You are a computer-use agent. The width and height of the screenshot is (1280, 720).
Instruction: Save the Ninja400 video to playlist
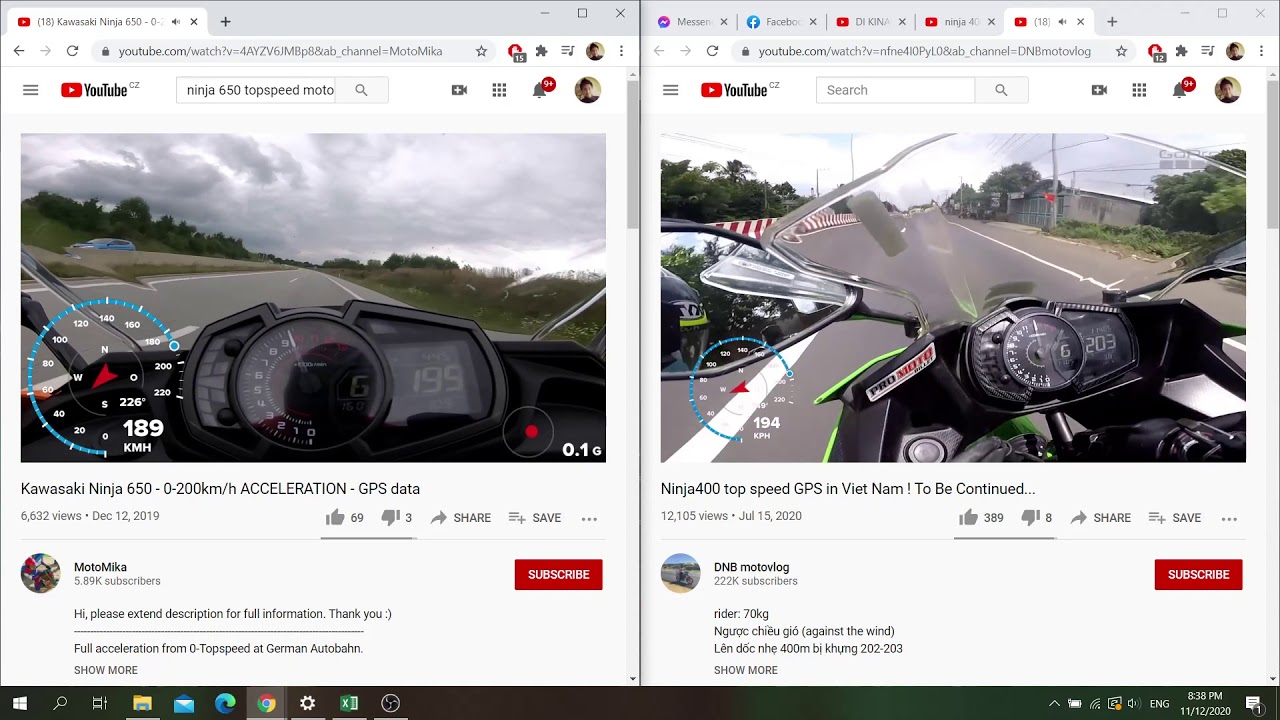(1175, 518)
